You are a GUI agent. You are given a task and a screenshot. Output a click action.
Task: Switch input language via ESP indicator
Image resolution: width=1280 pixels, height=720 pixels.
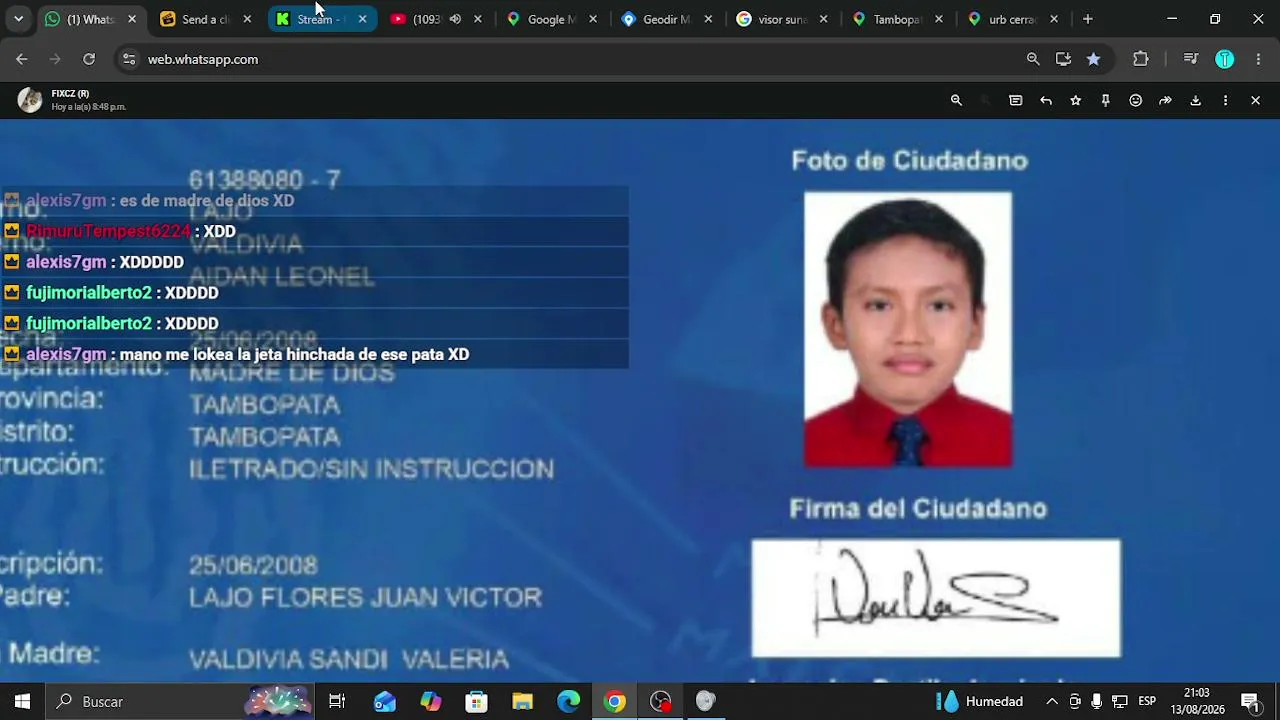(x=1147, y=701)
